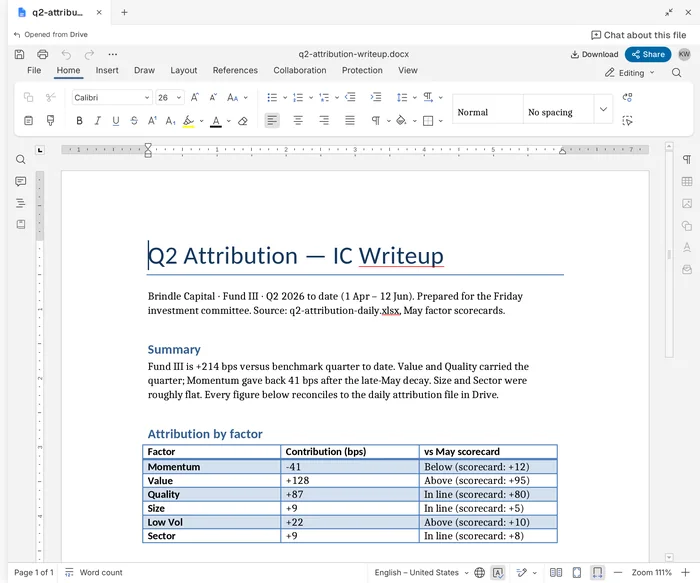Open the Comments panel in the left sidebar

tap(21, 181)
